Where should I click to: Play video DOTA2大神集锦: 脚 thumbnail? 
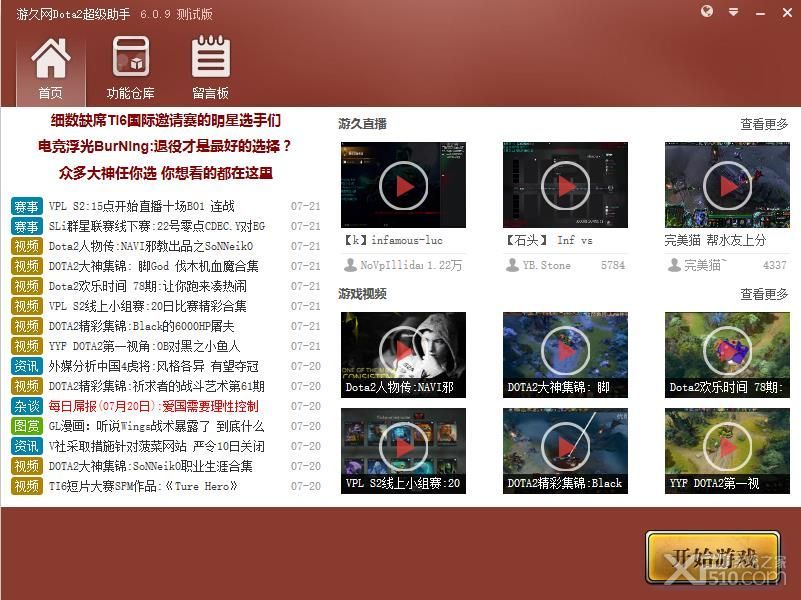point(565,355)
